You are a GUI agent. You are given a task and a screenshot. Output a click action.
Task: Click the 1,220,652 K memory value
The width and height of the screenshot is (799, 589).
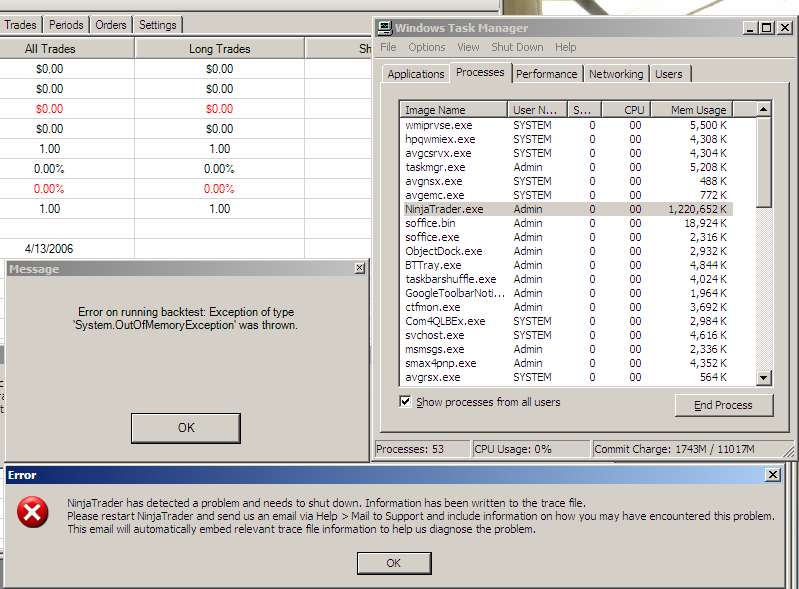pyautogui.click(x=698, y=209)
